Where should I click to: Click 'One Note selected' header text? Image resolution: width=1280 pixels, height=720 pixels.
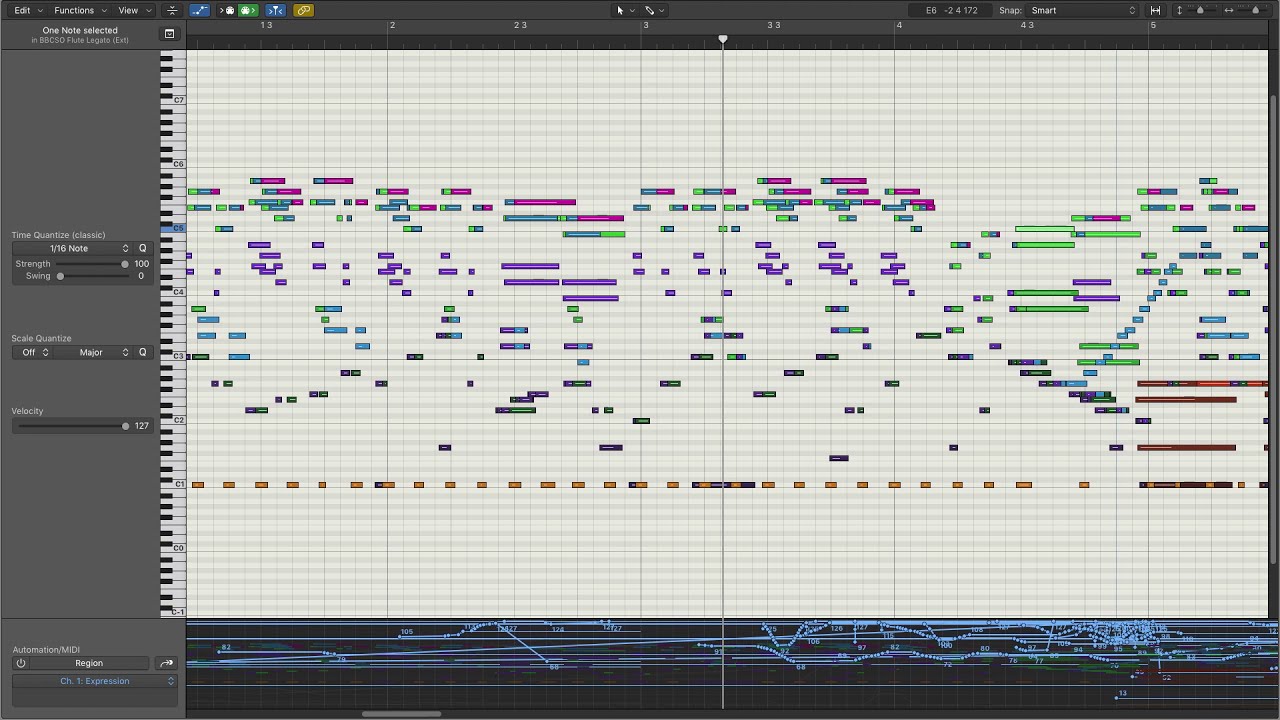pyautogui.click(x=80, y=30)
